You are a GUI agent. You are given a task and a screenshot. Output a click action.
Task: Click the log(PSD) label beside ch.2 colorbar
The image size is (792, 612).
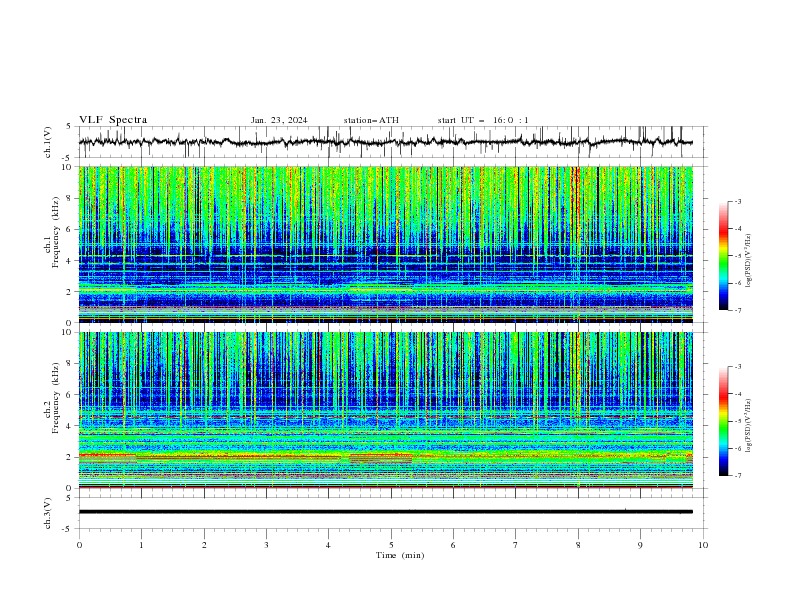click(748, 426)
